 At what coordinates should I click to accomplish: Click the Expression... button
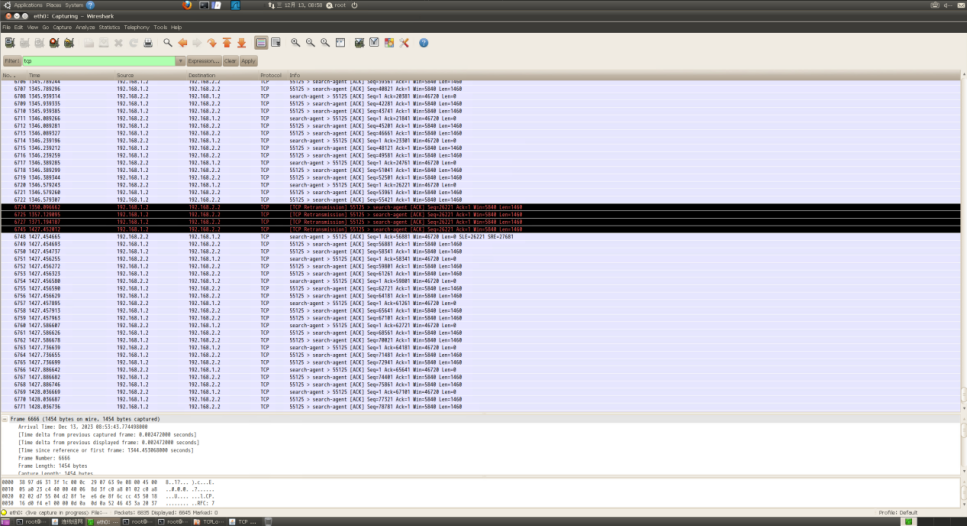click(203, 61)
